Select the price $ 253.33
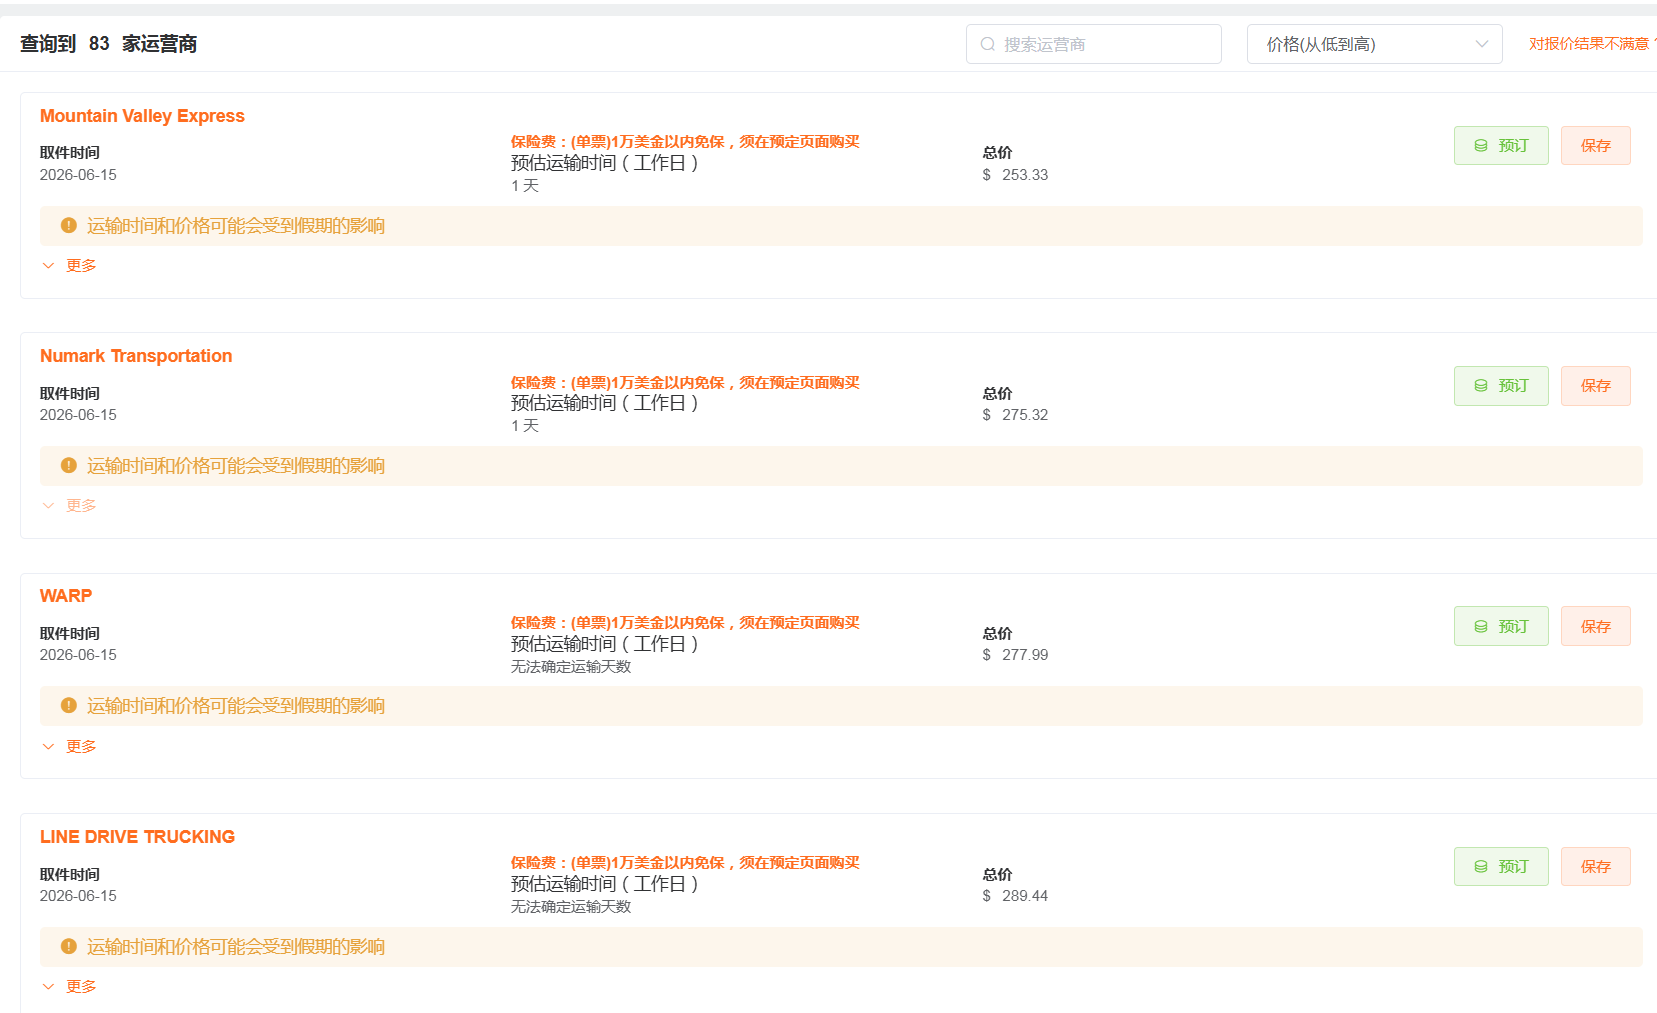The height and width of the screenshot is (1013, 1657). (x=1015, y=175)
